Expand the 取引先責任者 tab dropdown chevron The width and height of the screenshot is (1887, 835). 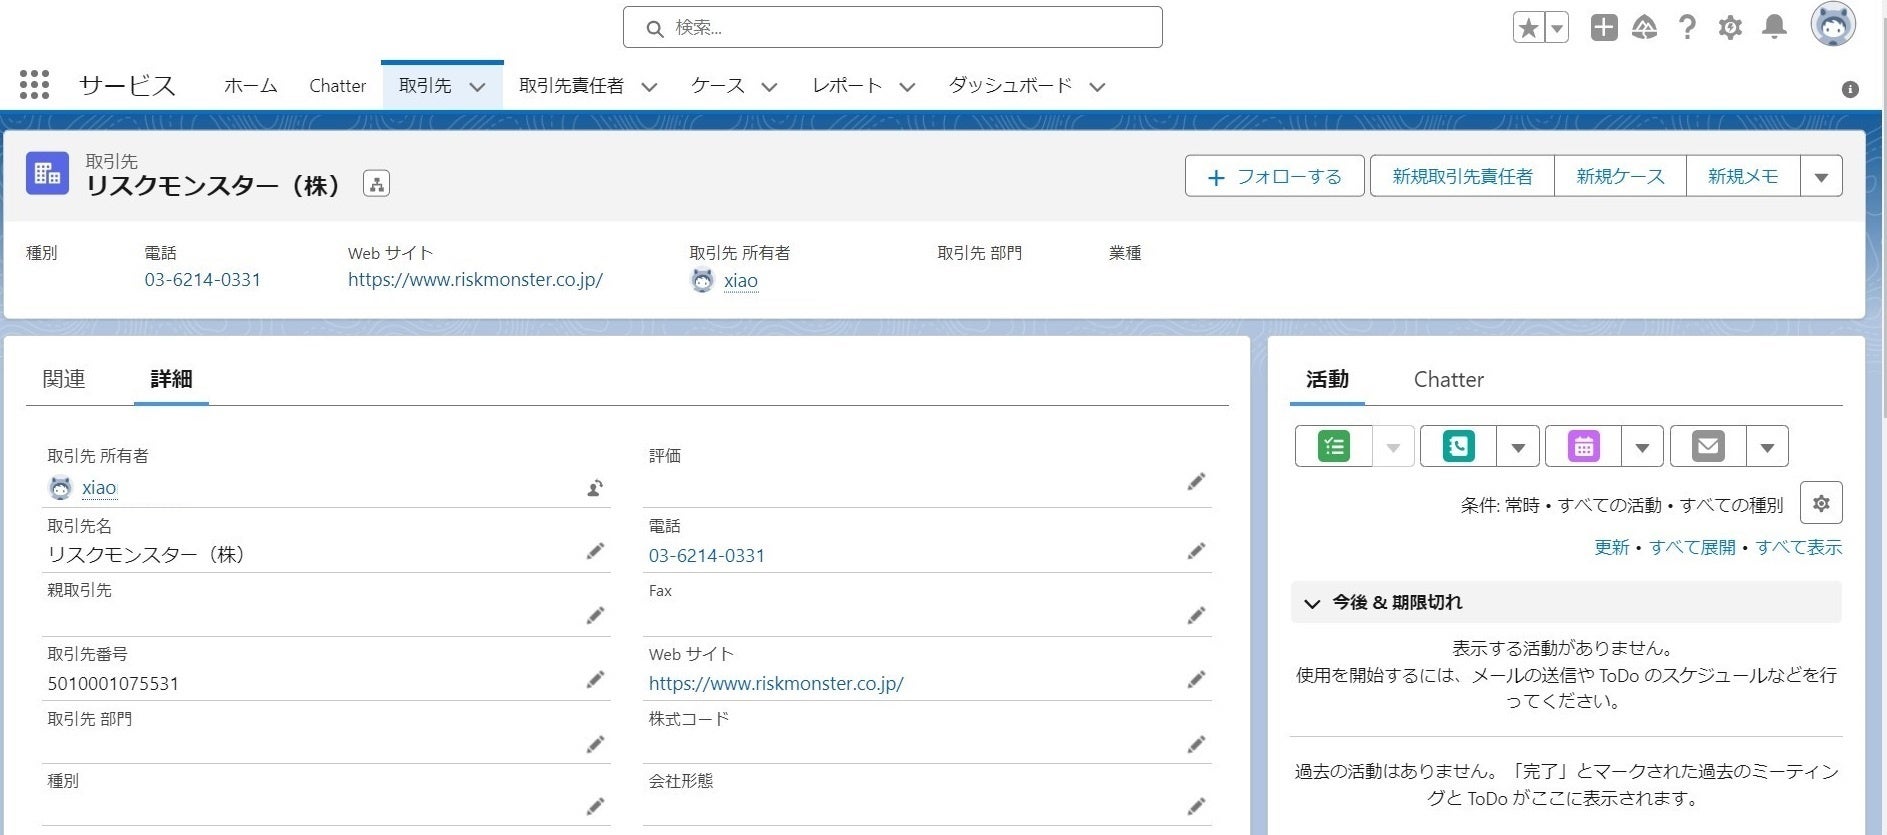pos(649,87)
